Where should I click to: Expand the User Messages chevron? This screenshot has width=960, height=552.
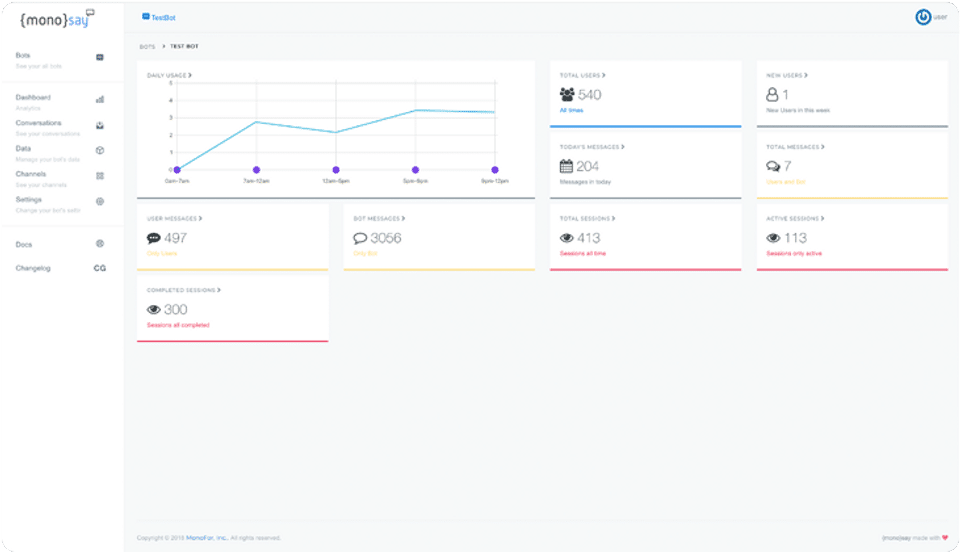[x=200, y=218]
